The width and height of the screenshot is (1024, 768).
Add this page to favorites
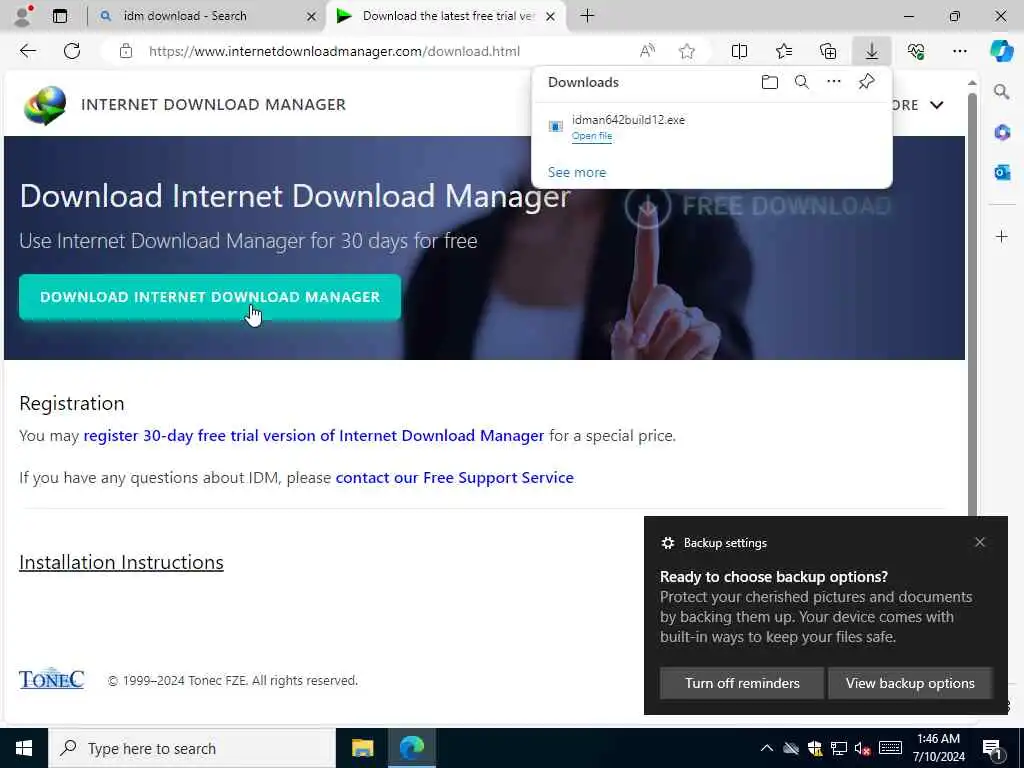(x=686, y=51)
